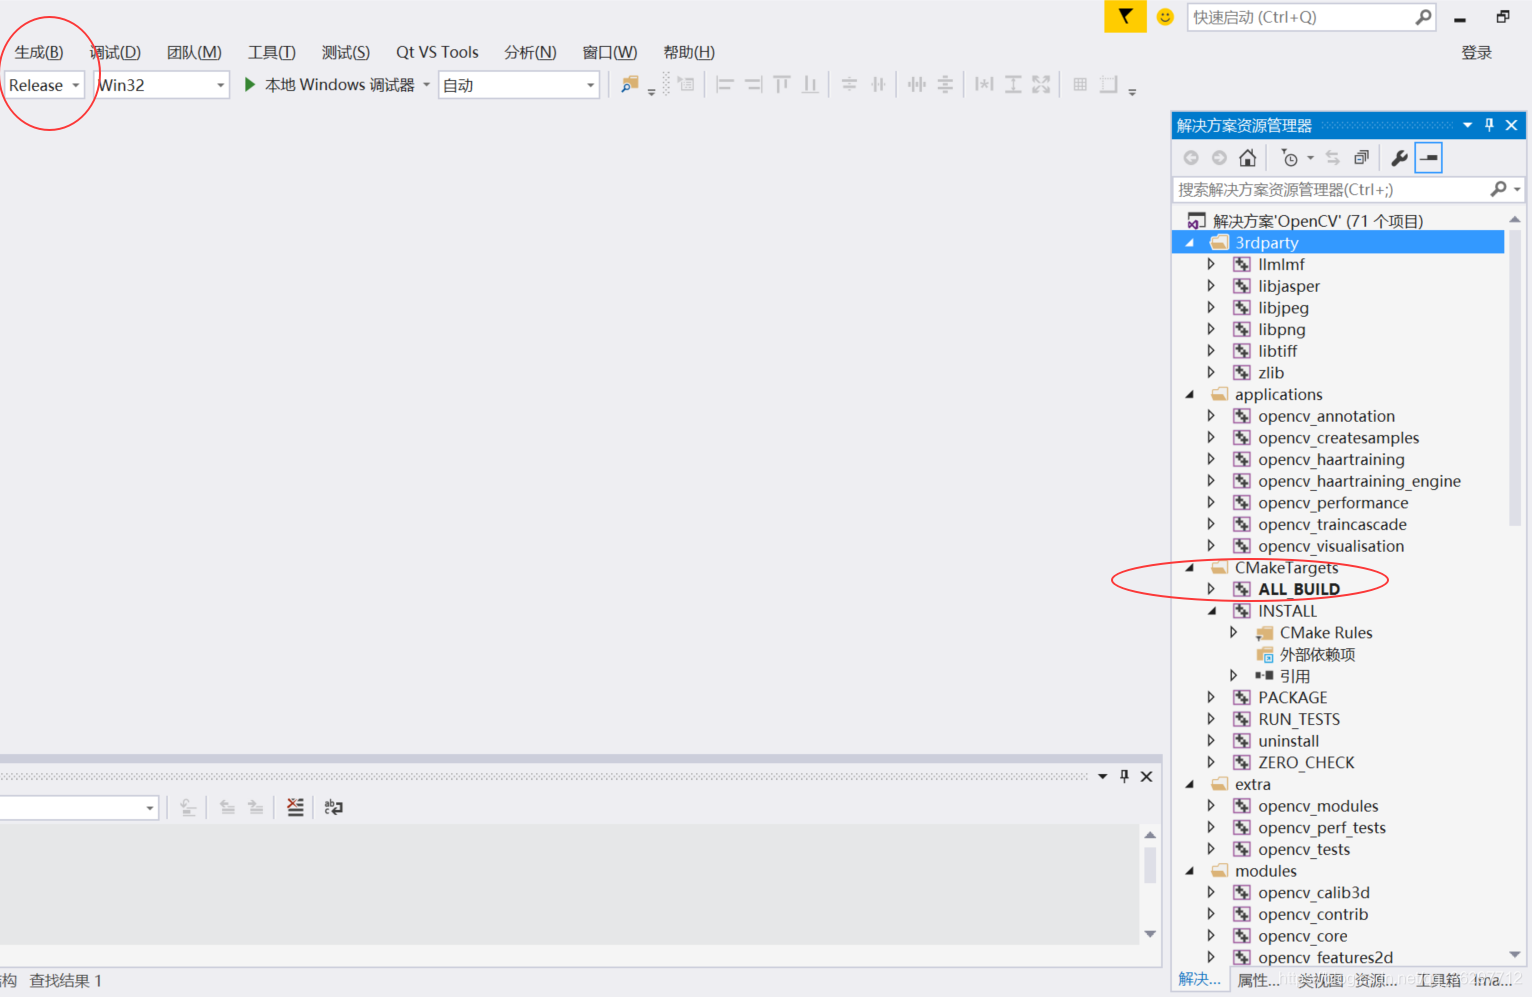Expand the zlib project node
This screenshot has width=1532, height=997.
point(1211,373)
